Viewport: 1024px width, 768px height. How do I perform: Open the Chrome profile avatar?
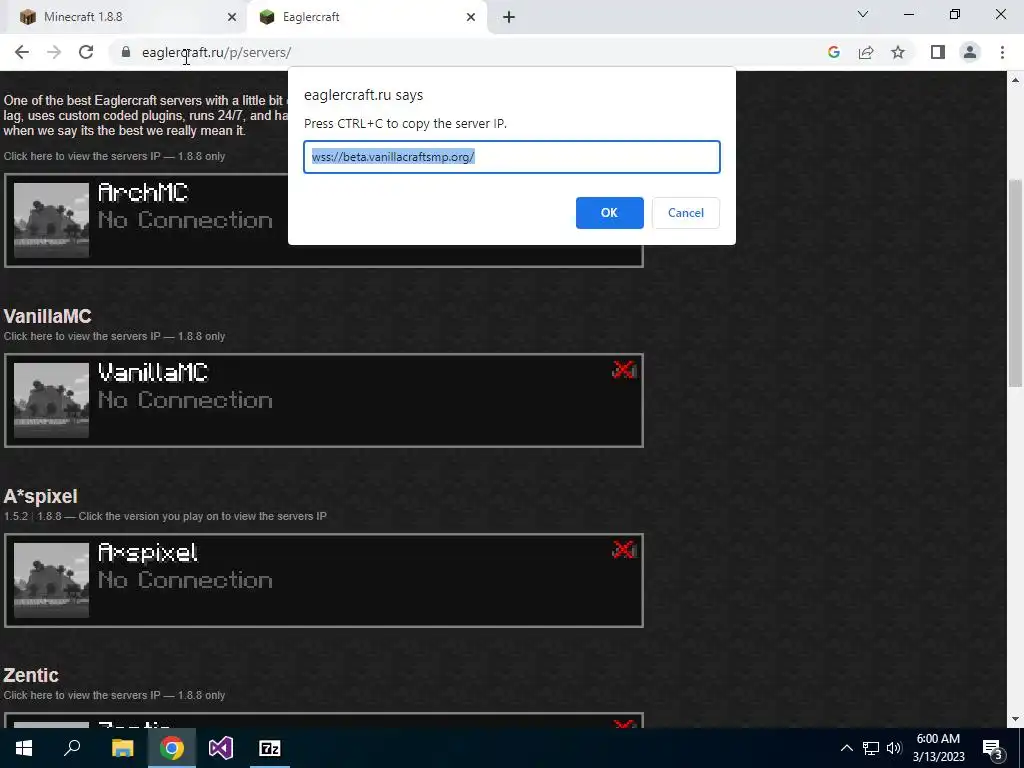click(970, 52)
